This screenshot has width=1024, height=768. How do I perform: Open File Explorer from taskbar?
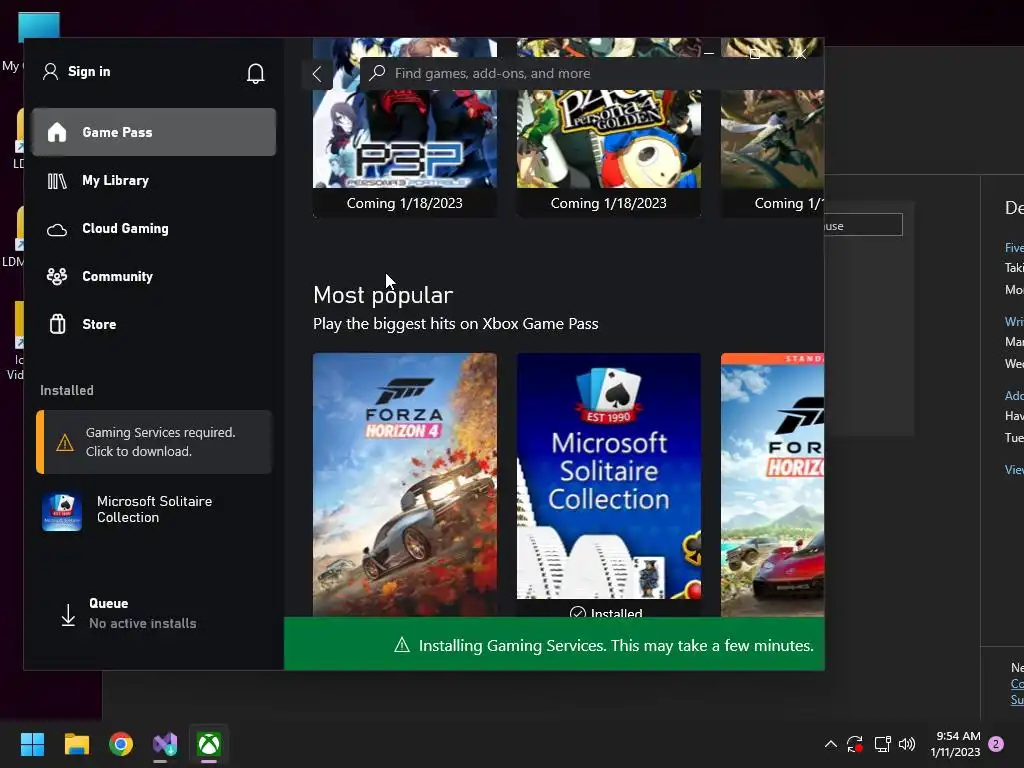[x=76, y=744]
